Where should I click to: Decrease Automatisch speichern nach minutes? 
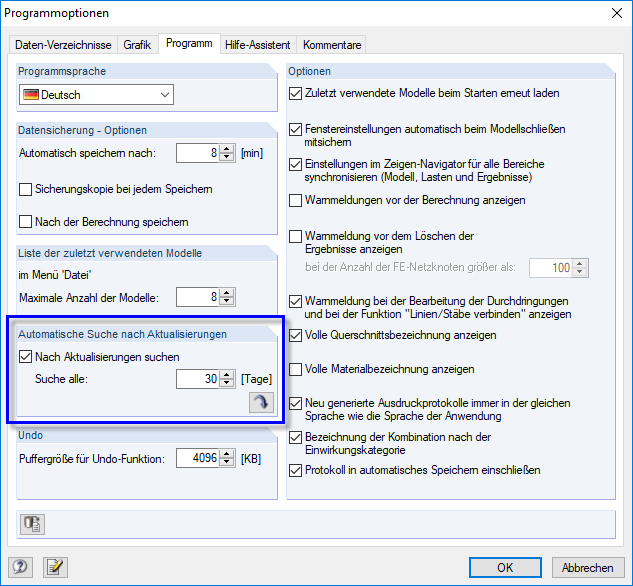227,157
